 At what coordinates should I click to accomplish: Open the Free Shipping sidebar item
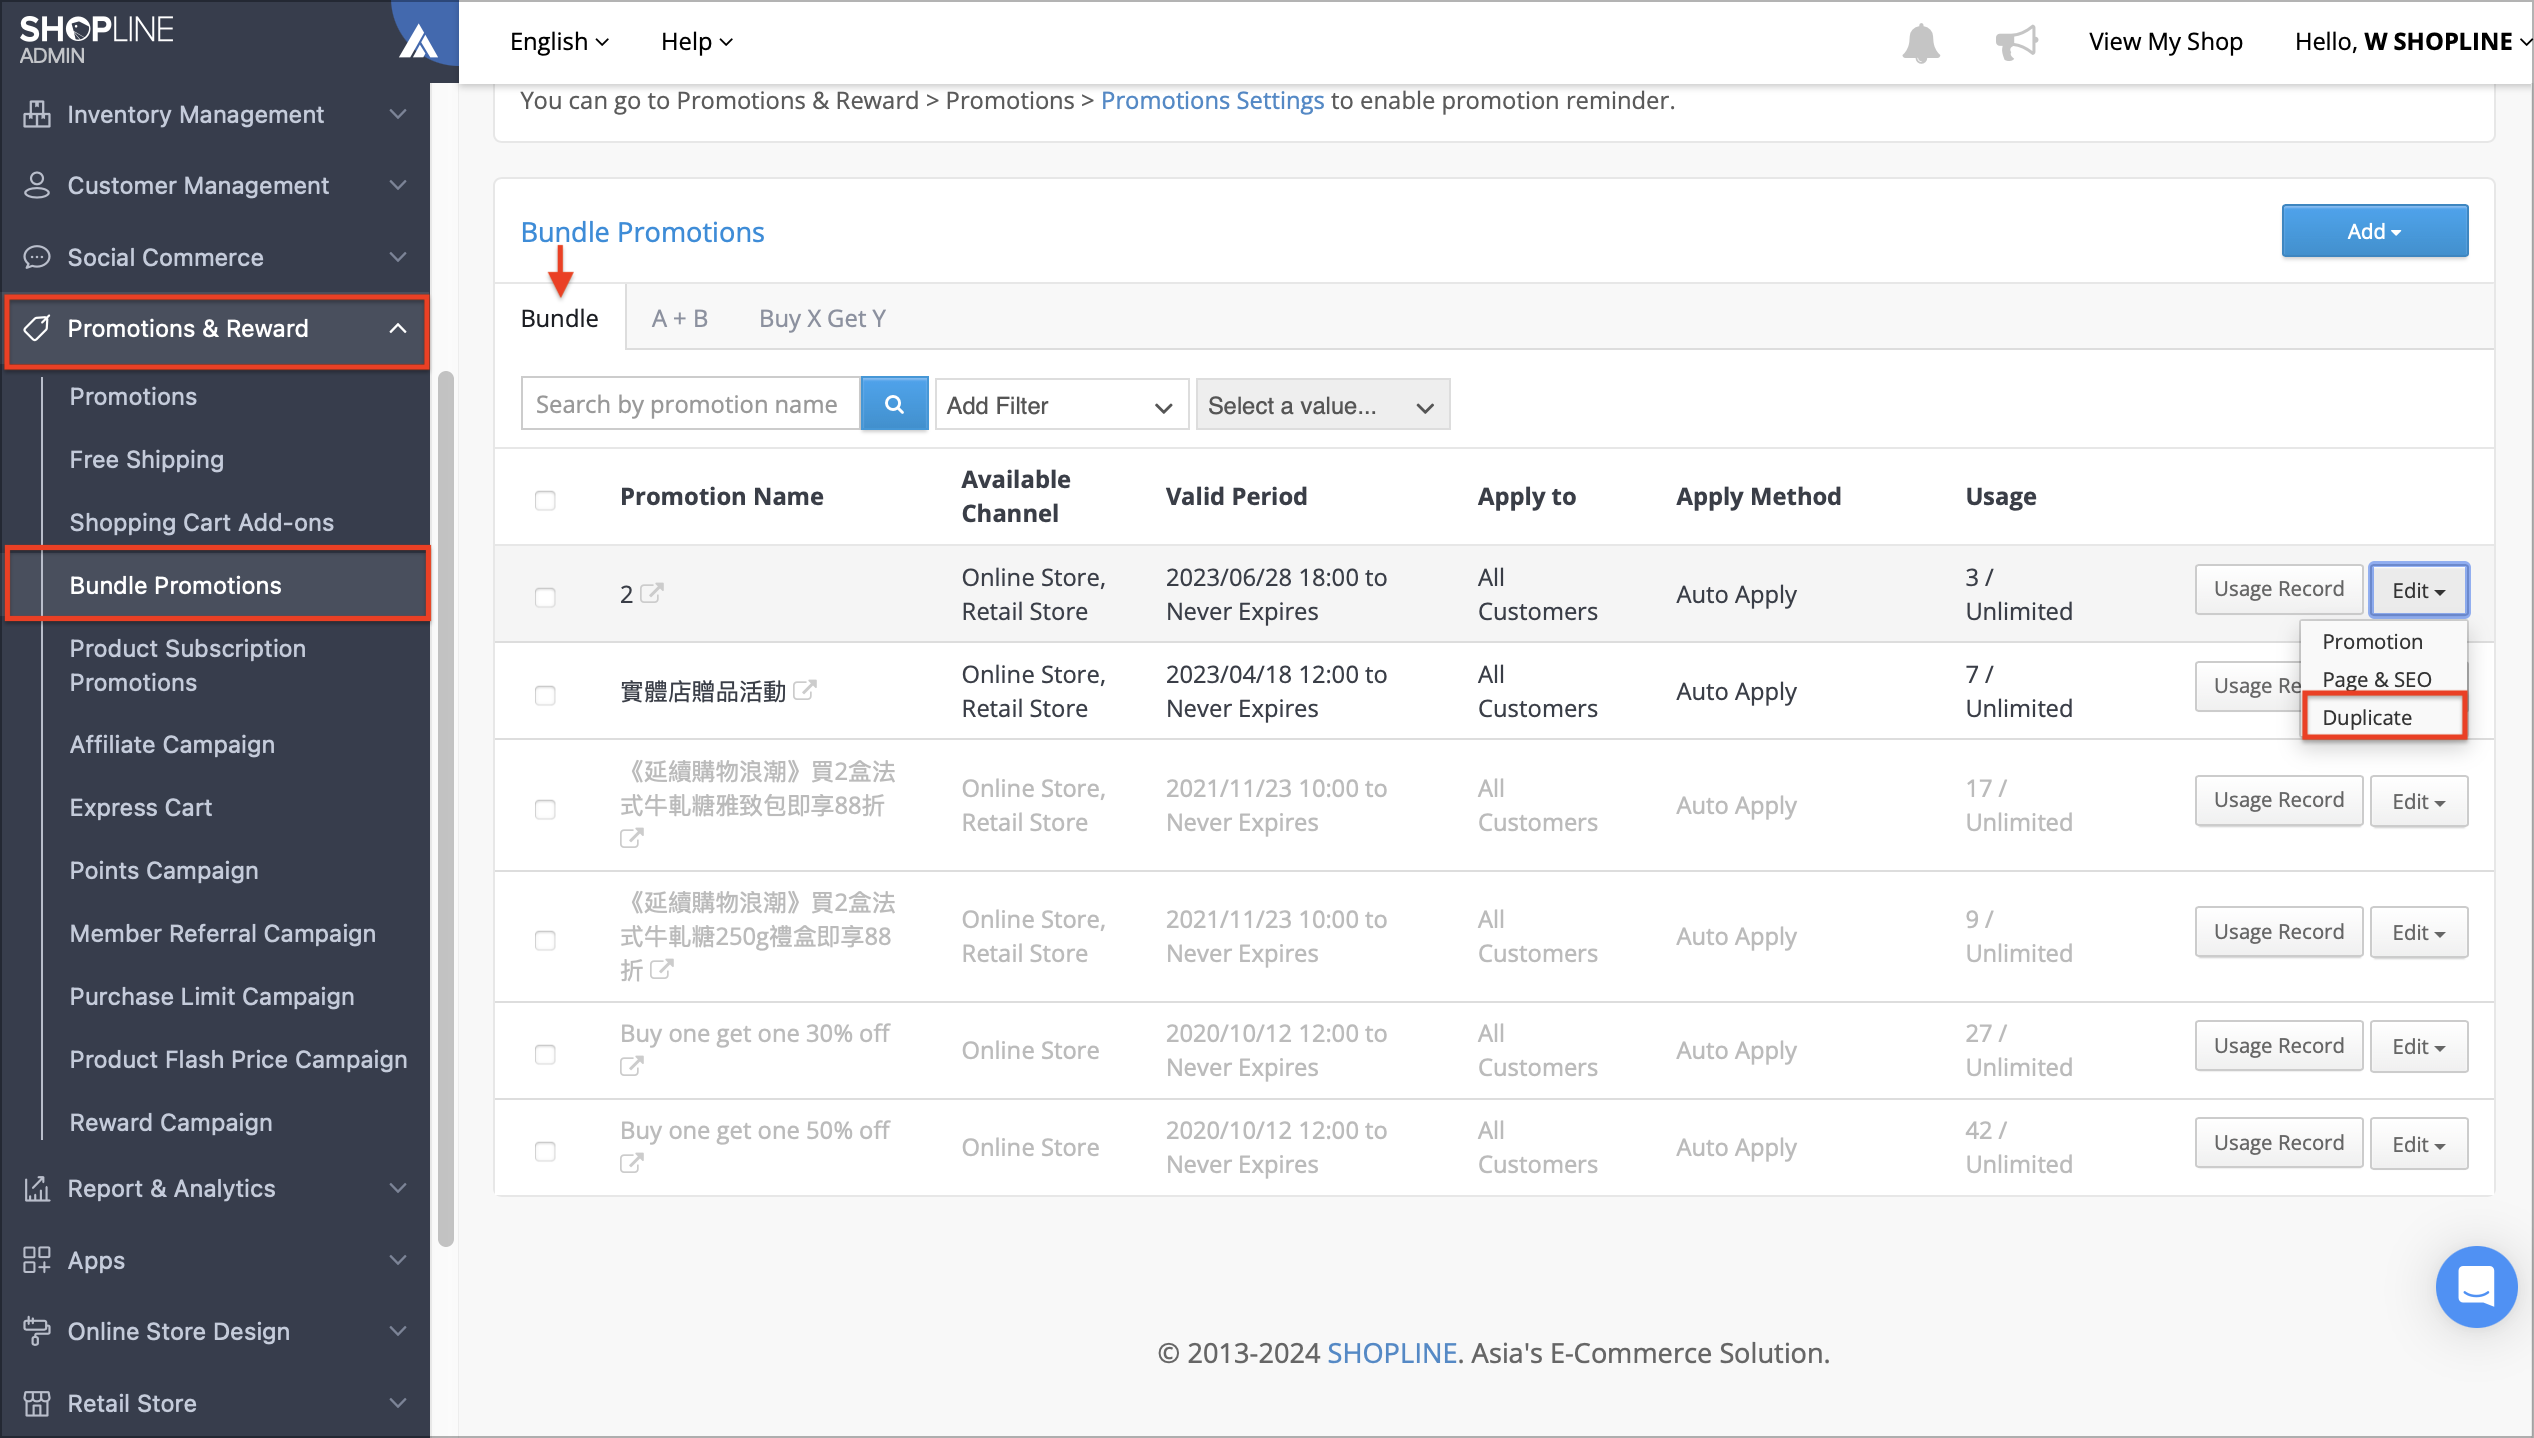click(x=147, y=459)
